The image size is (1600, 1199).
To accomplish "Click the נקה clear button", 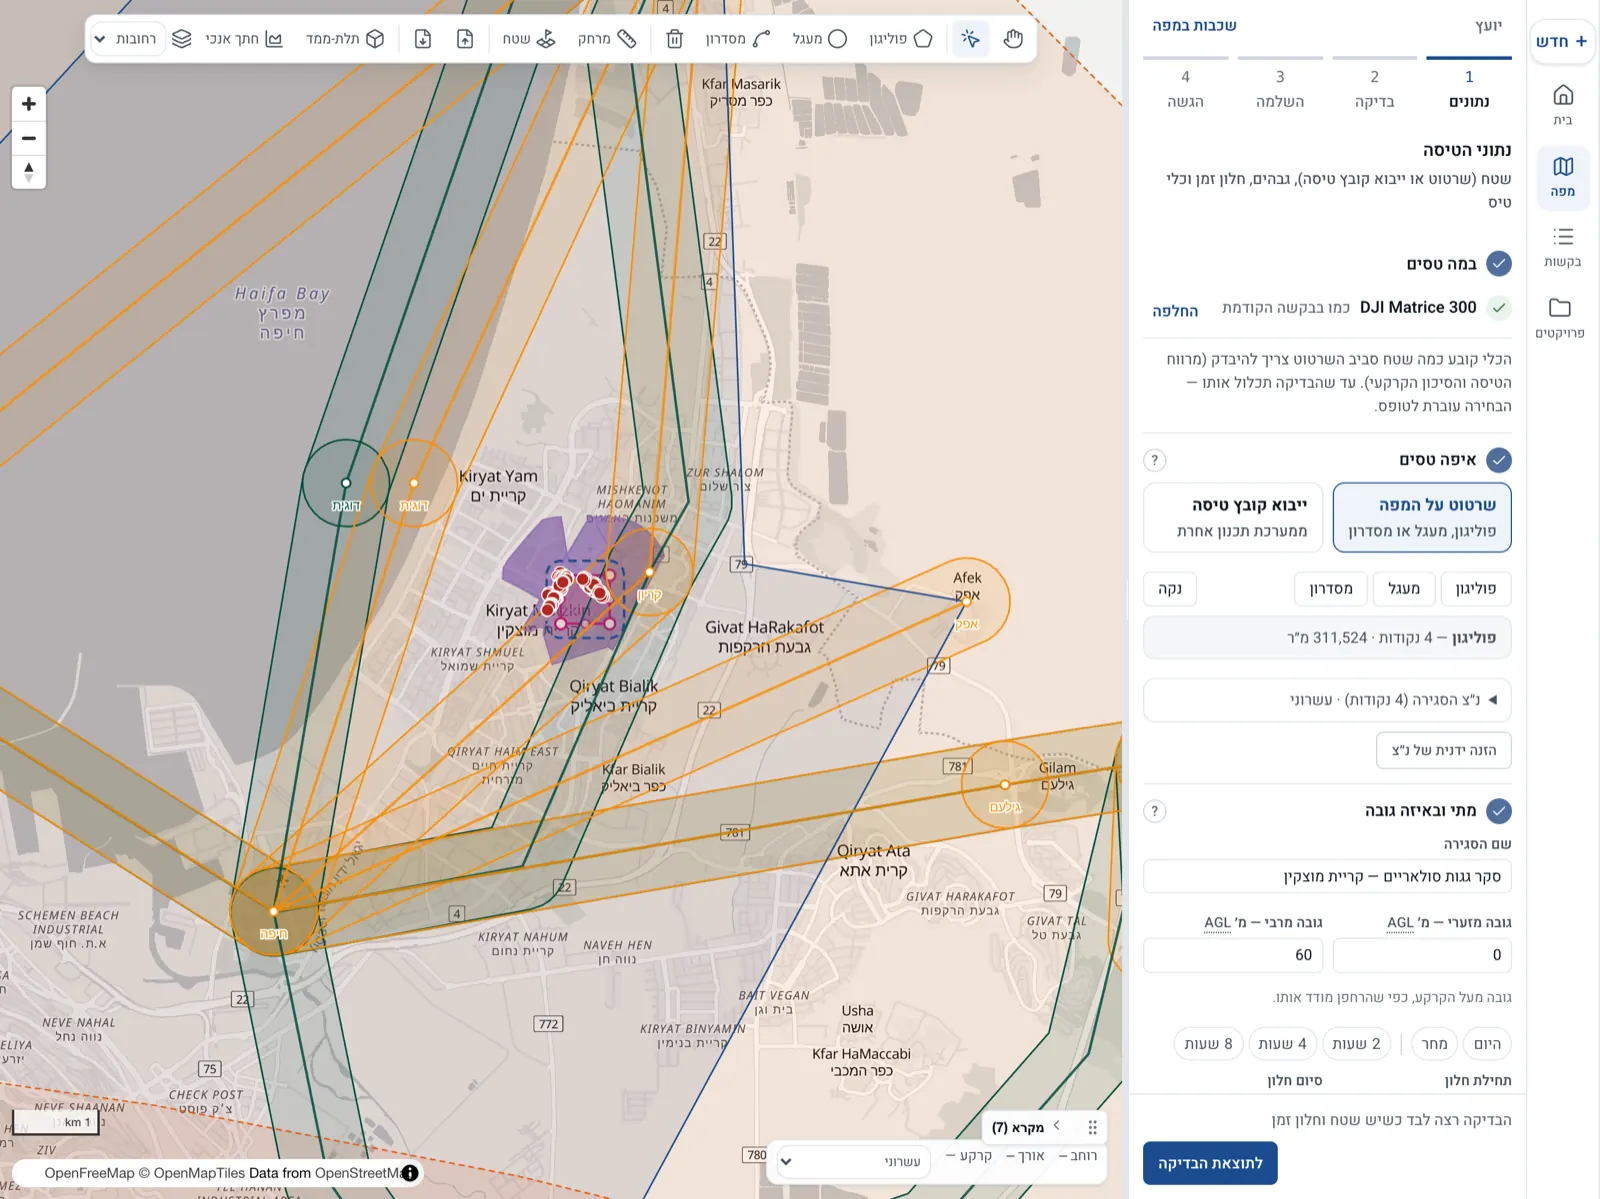I will click(1170, 589).
